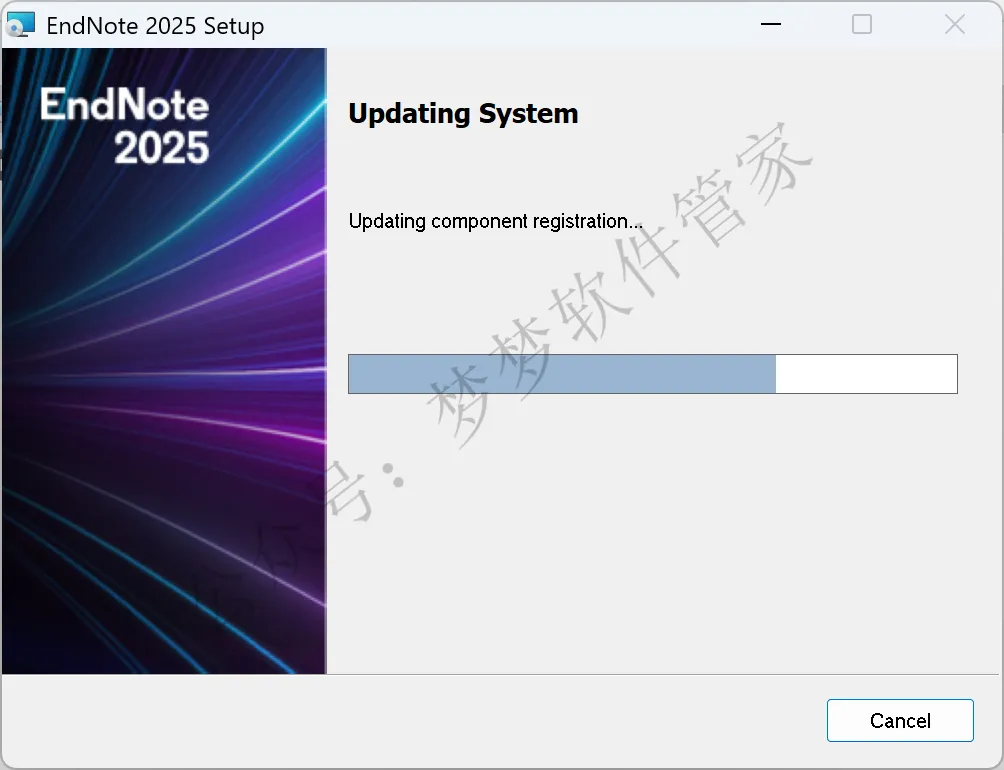Minimize the EndNote 2025 Setup window
This screenshot has height=770, width=1004.
point(771,24)
